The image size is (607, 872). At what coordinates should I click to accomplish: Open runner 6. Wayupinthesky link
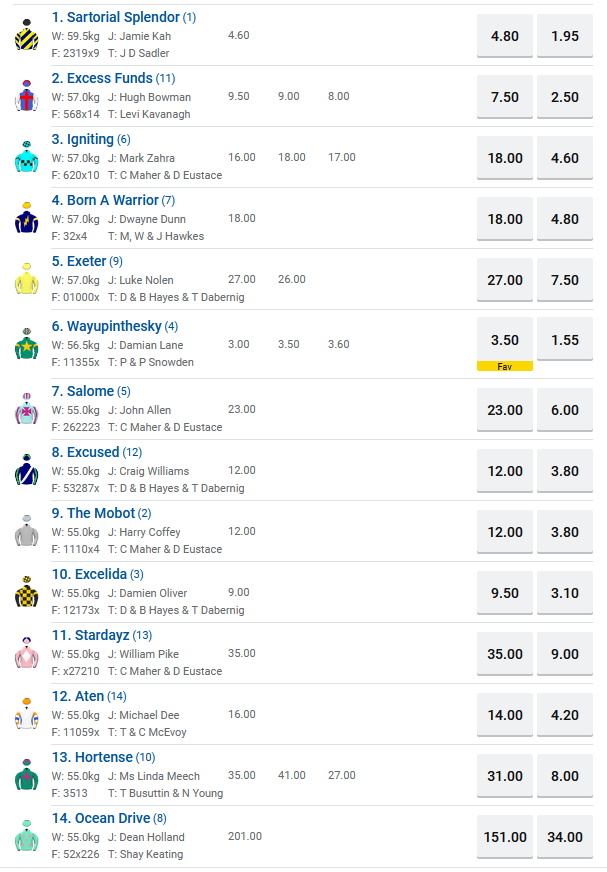click(x=114, y=326)
